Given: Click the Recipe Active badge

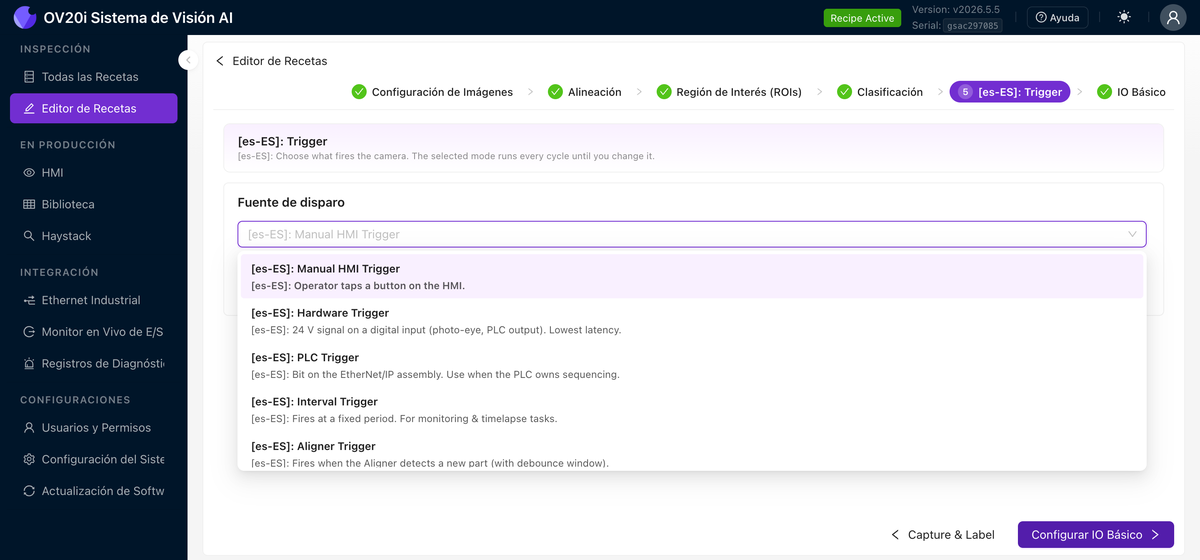Looking at the screenshot, I should point(861,18).
